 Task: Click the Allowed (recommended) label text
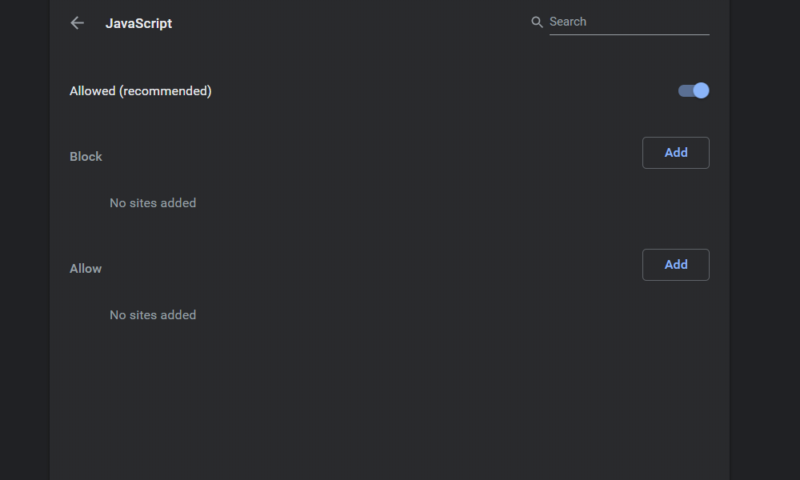140,91
